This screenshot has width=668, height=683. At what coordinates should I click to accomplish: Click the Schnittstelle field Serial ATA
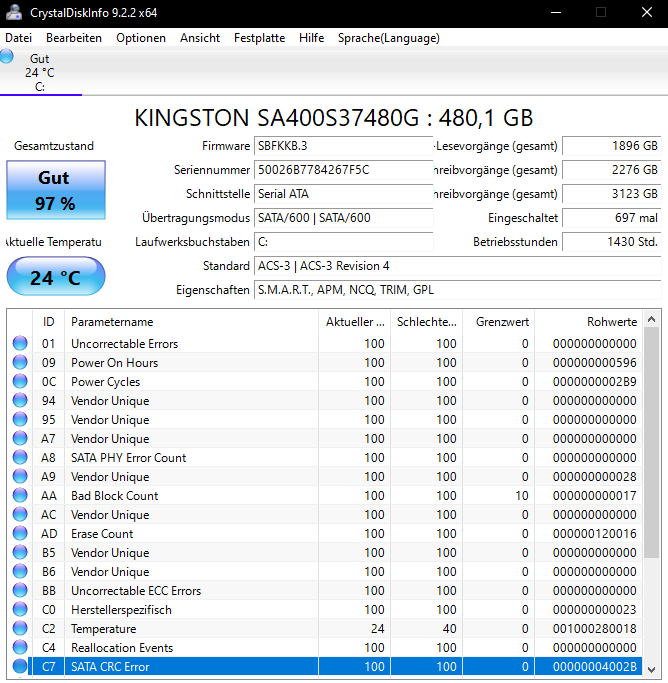click(343, 193)
